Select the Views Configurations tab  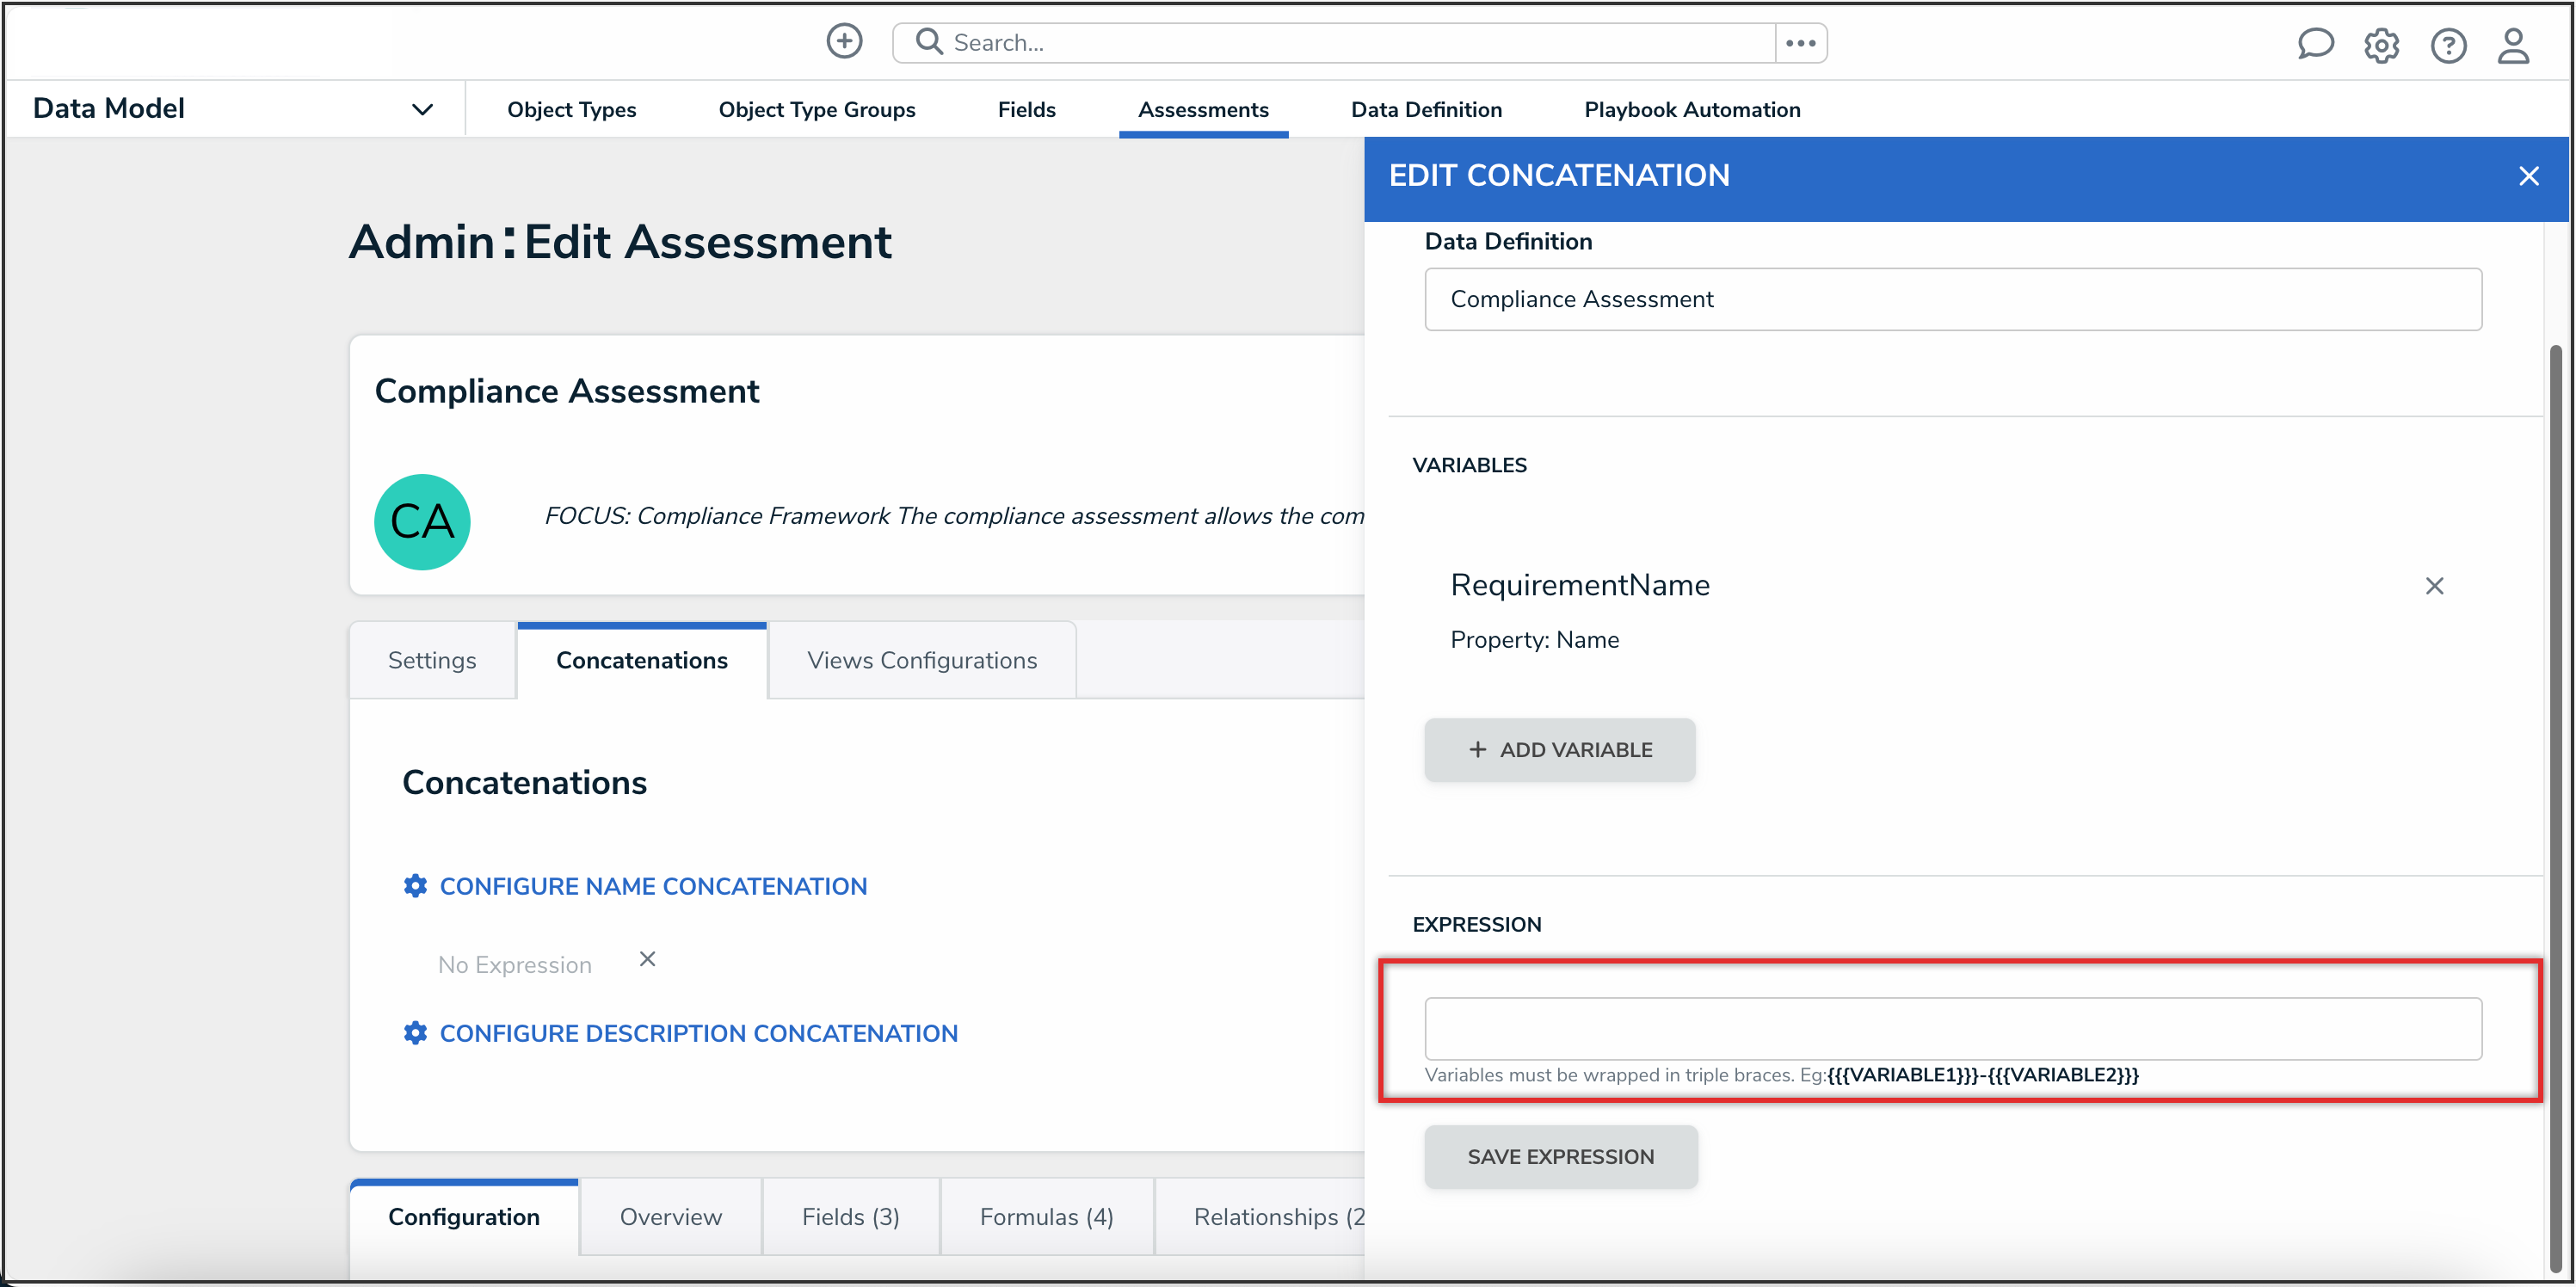921,660
